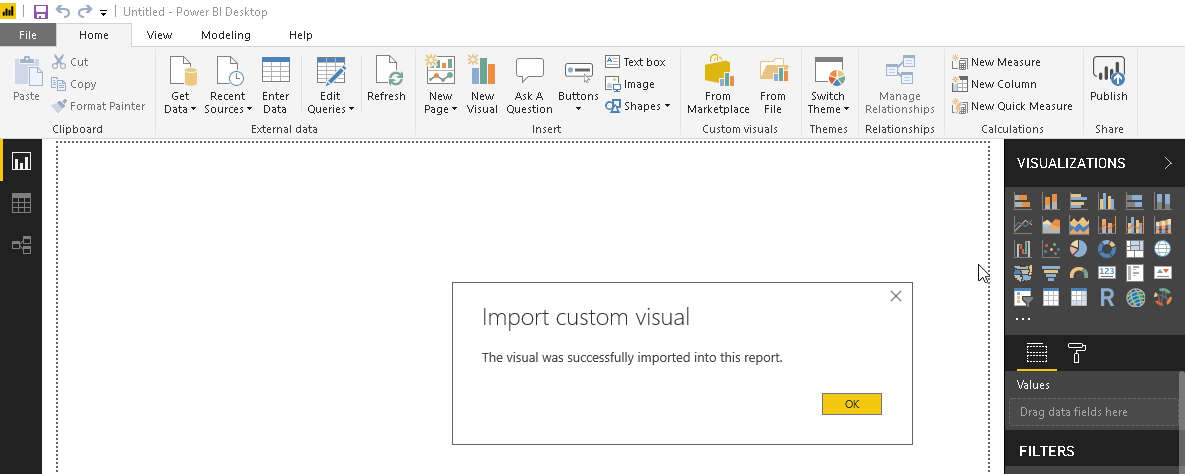Select the pie chart visualization
The width and height of the screenshot is (1185, 474).
1078,249
